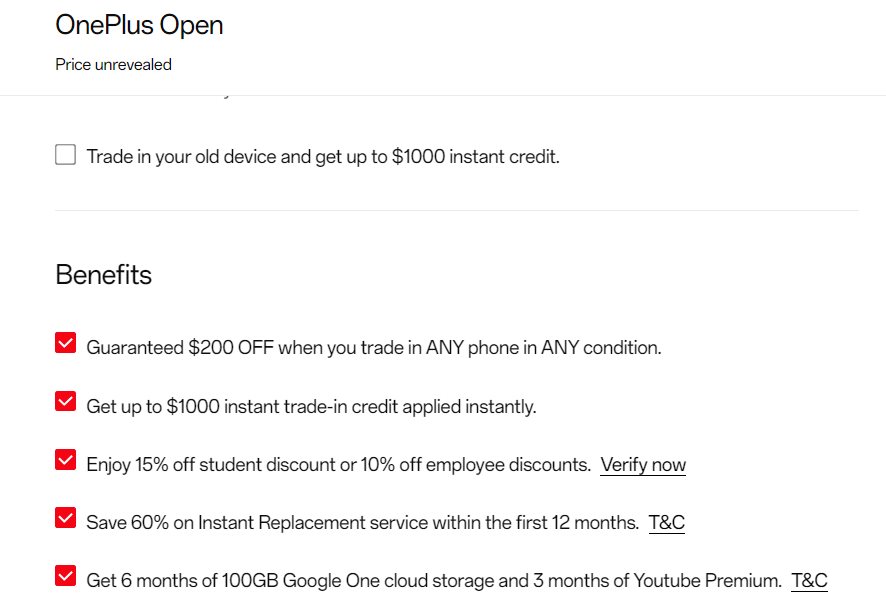
Task: Enable the trade-in your old device checkbox
Action: (x=65, y=154)
